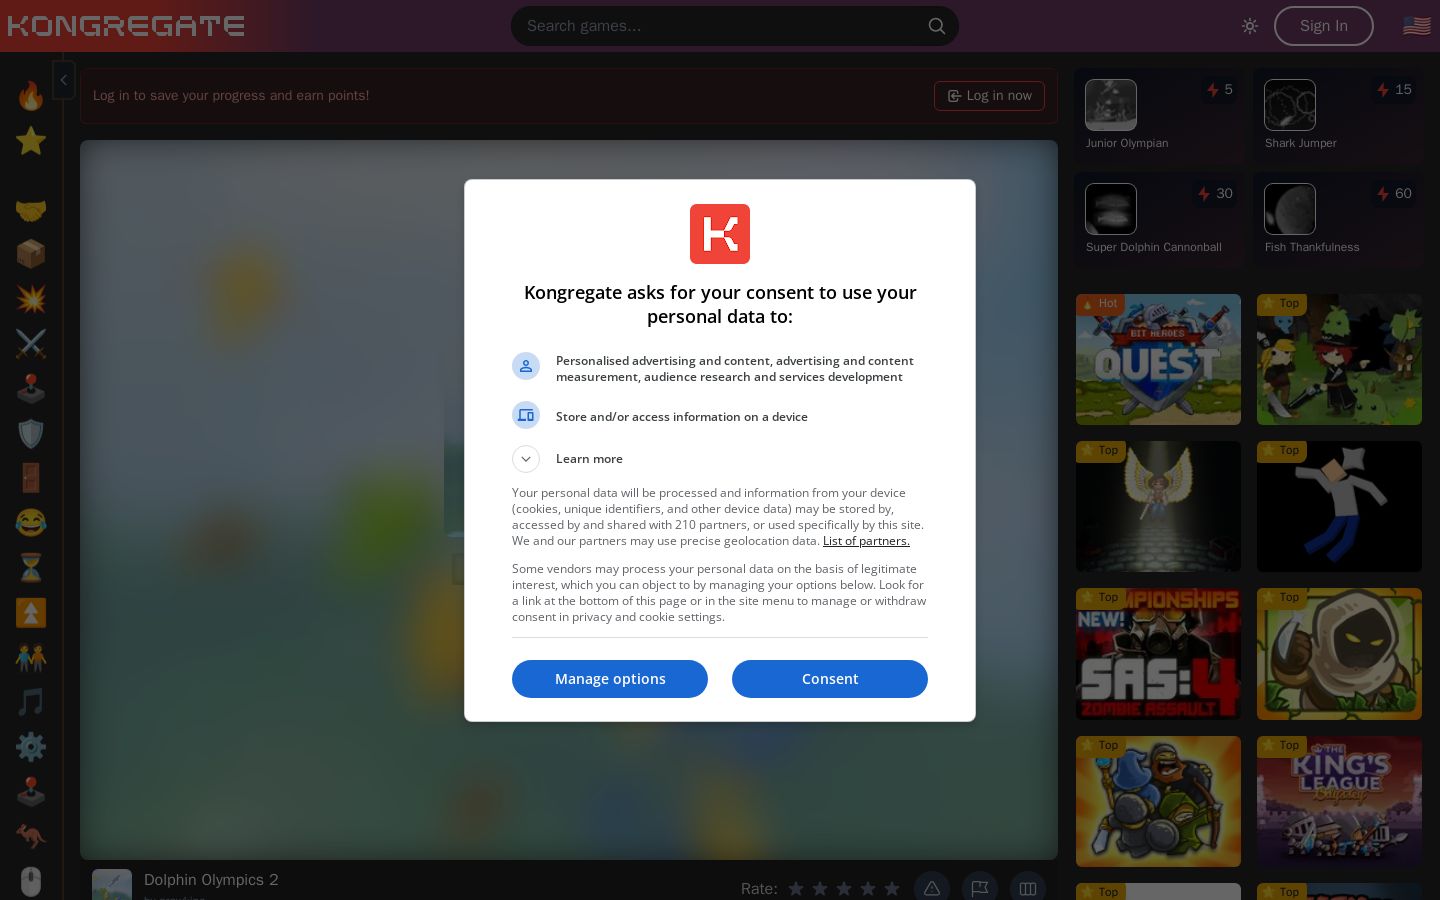1440x900 pixels.
Task: Open the Fish Thankfulness achievement badge
Action: [1339, 220]
